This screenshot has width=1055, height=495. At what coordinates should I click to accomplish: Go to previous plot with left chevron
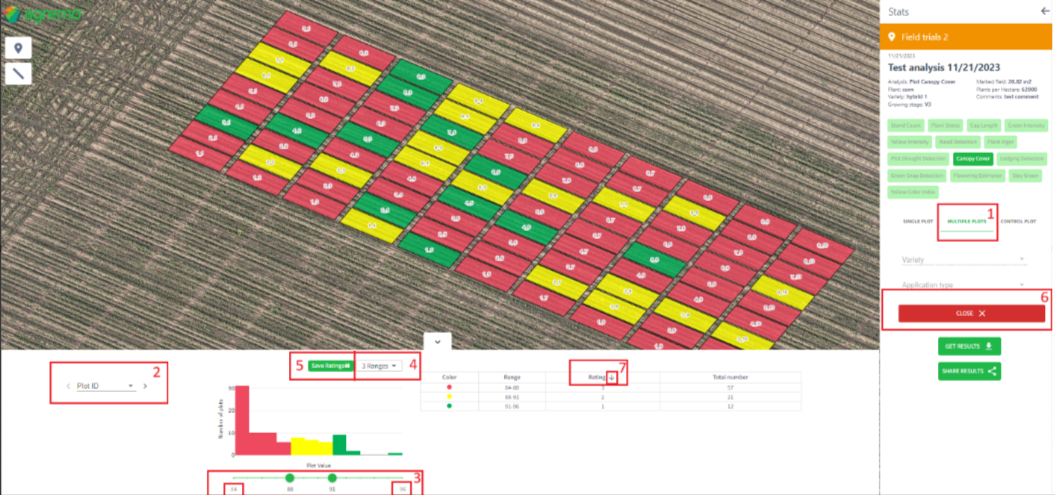tap(67, 385)
